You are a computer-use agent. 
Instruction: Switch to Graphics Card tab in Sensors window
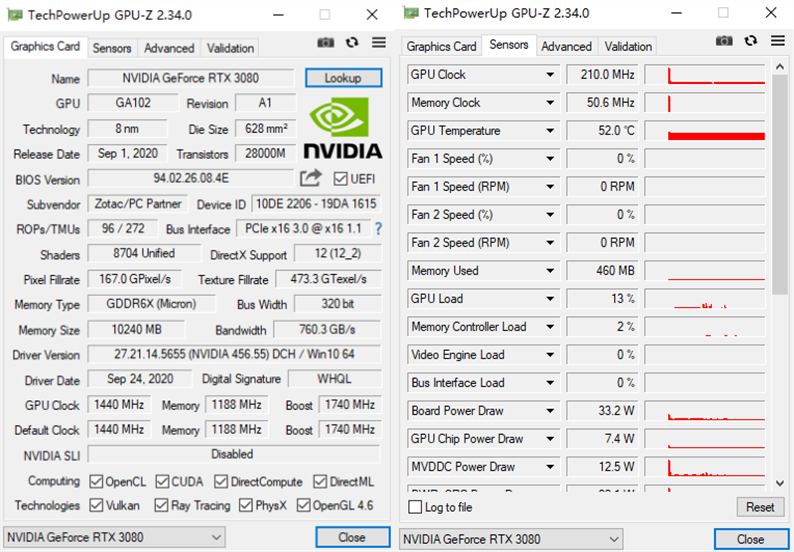[x=442, y=47]
